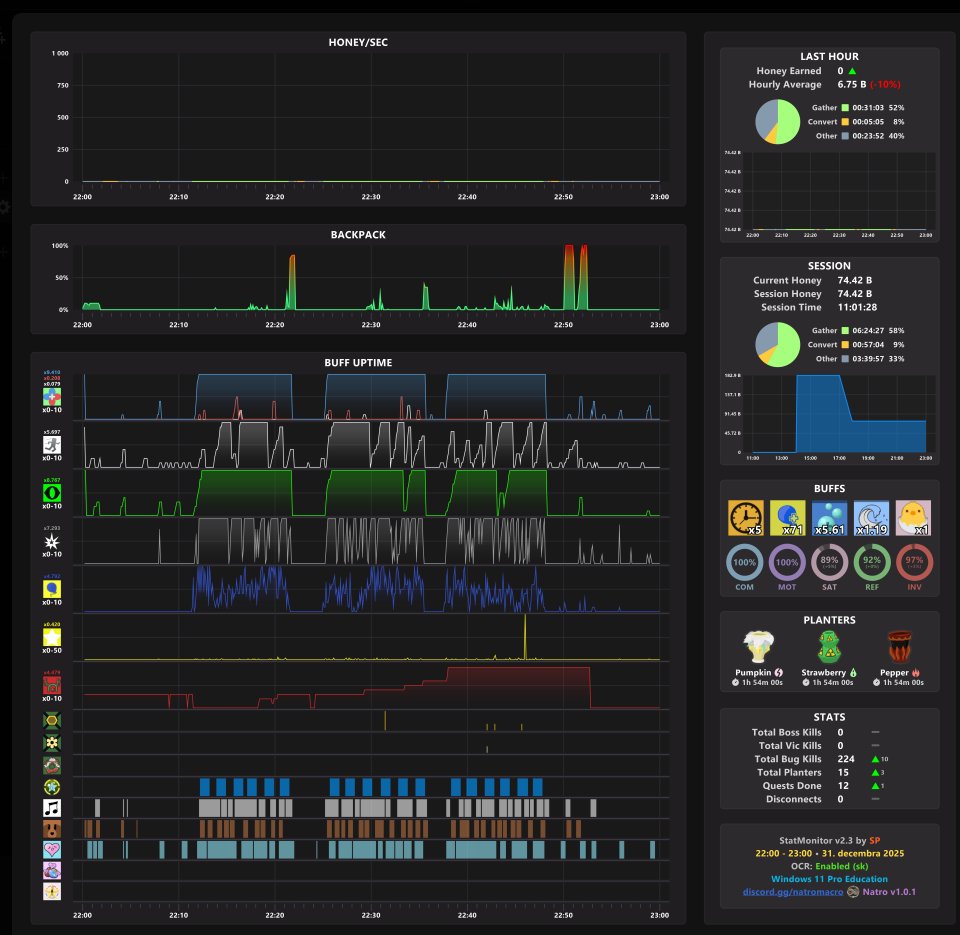Click the BUFF UPTIME chart title
Screen dimensions: 960x935
tap(358, 362)
